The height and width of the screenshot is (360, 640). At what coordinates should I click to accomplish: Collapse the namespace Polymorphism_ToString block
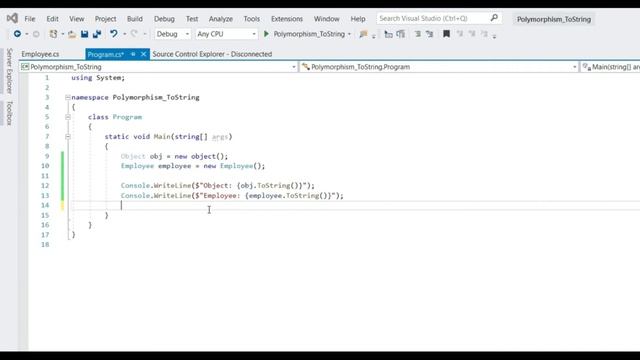click(x=68, y=97)
